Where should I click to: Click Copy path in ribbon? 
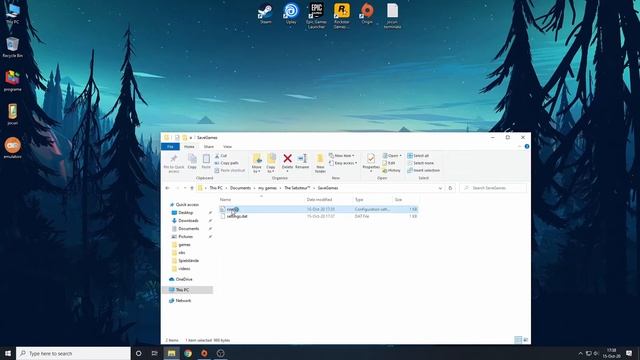[227, 163]
